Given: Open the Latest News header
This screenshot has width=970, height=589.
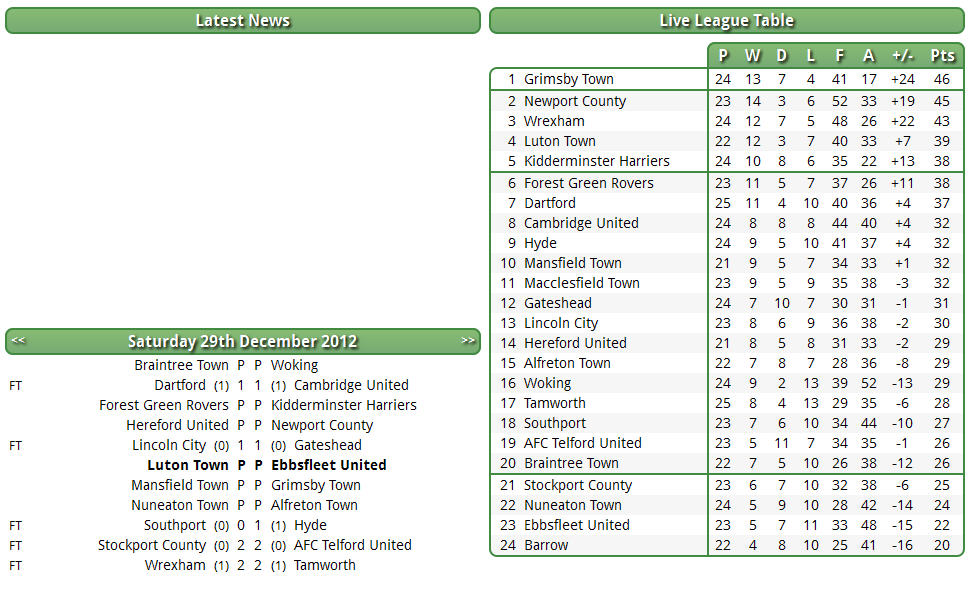Looking at the screenshot, I should (242, 20).
